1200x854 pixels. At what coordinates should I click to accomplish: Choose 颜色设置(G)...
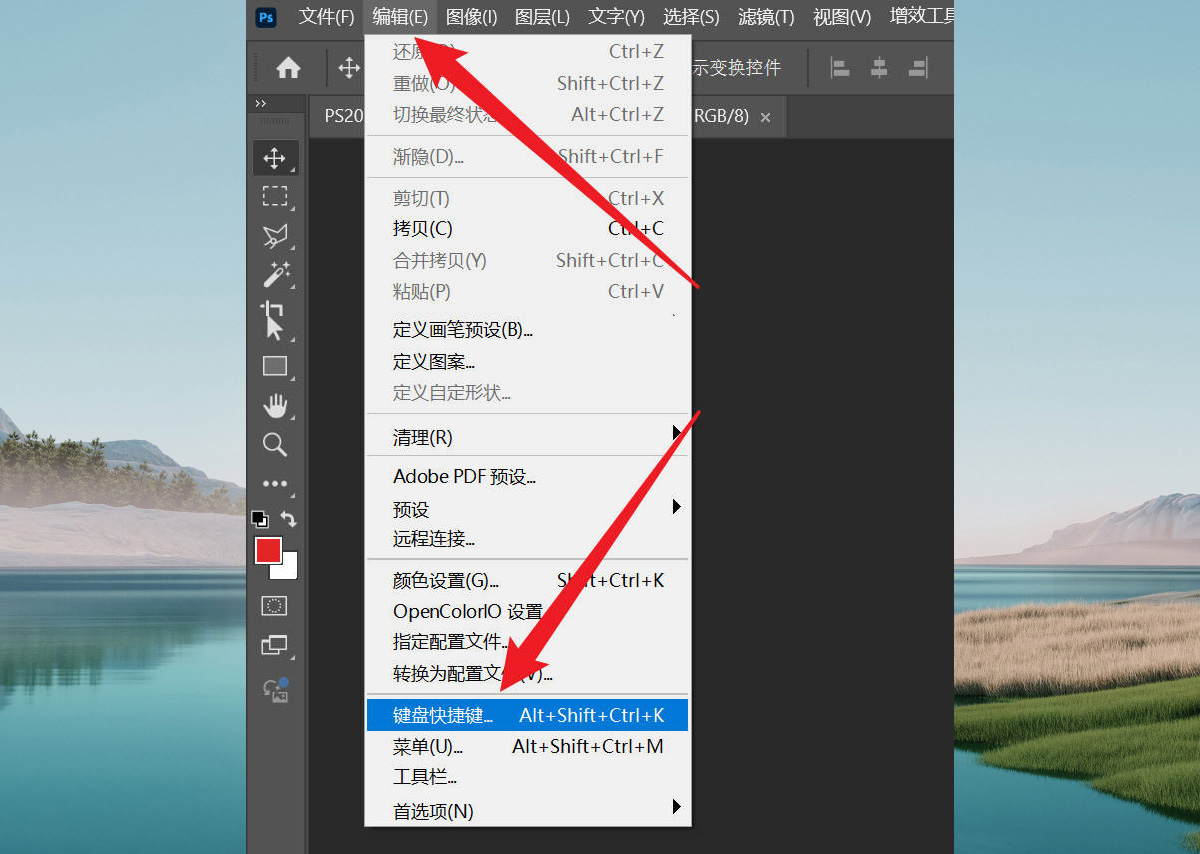[x=528, y=581]
